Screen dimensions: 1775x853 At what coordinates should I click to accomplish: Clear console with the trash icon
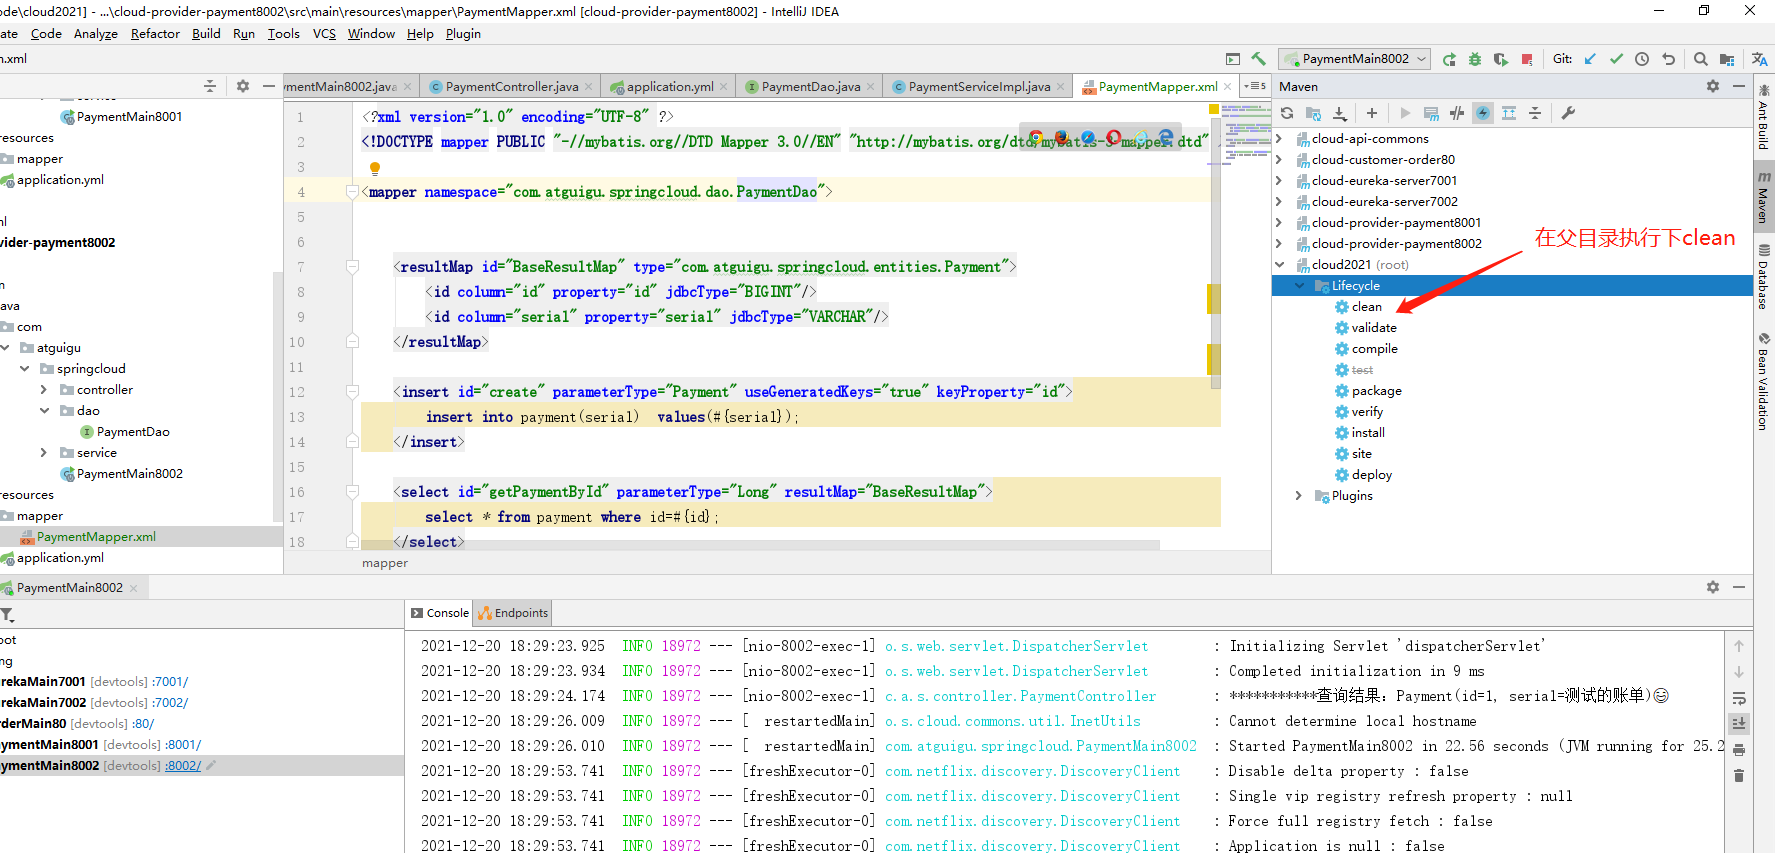pyautogui.click(x=1739, y=776)
